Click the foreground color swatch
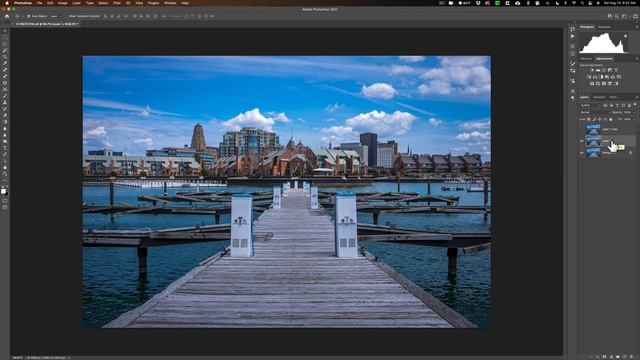This screenshot has height=360, width=640. pos(4,191)
